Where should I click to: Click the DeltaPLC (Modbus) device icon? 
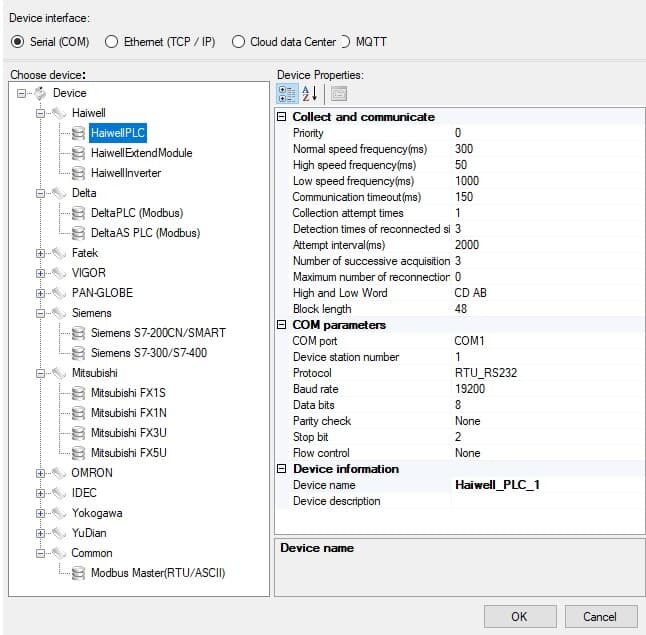pyautogui.click(x=78, y=213)
